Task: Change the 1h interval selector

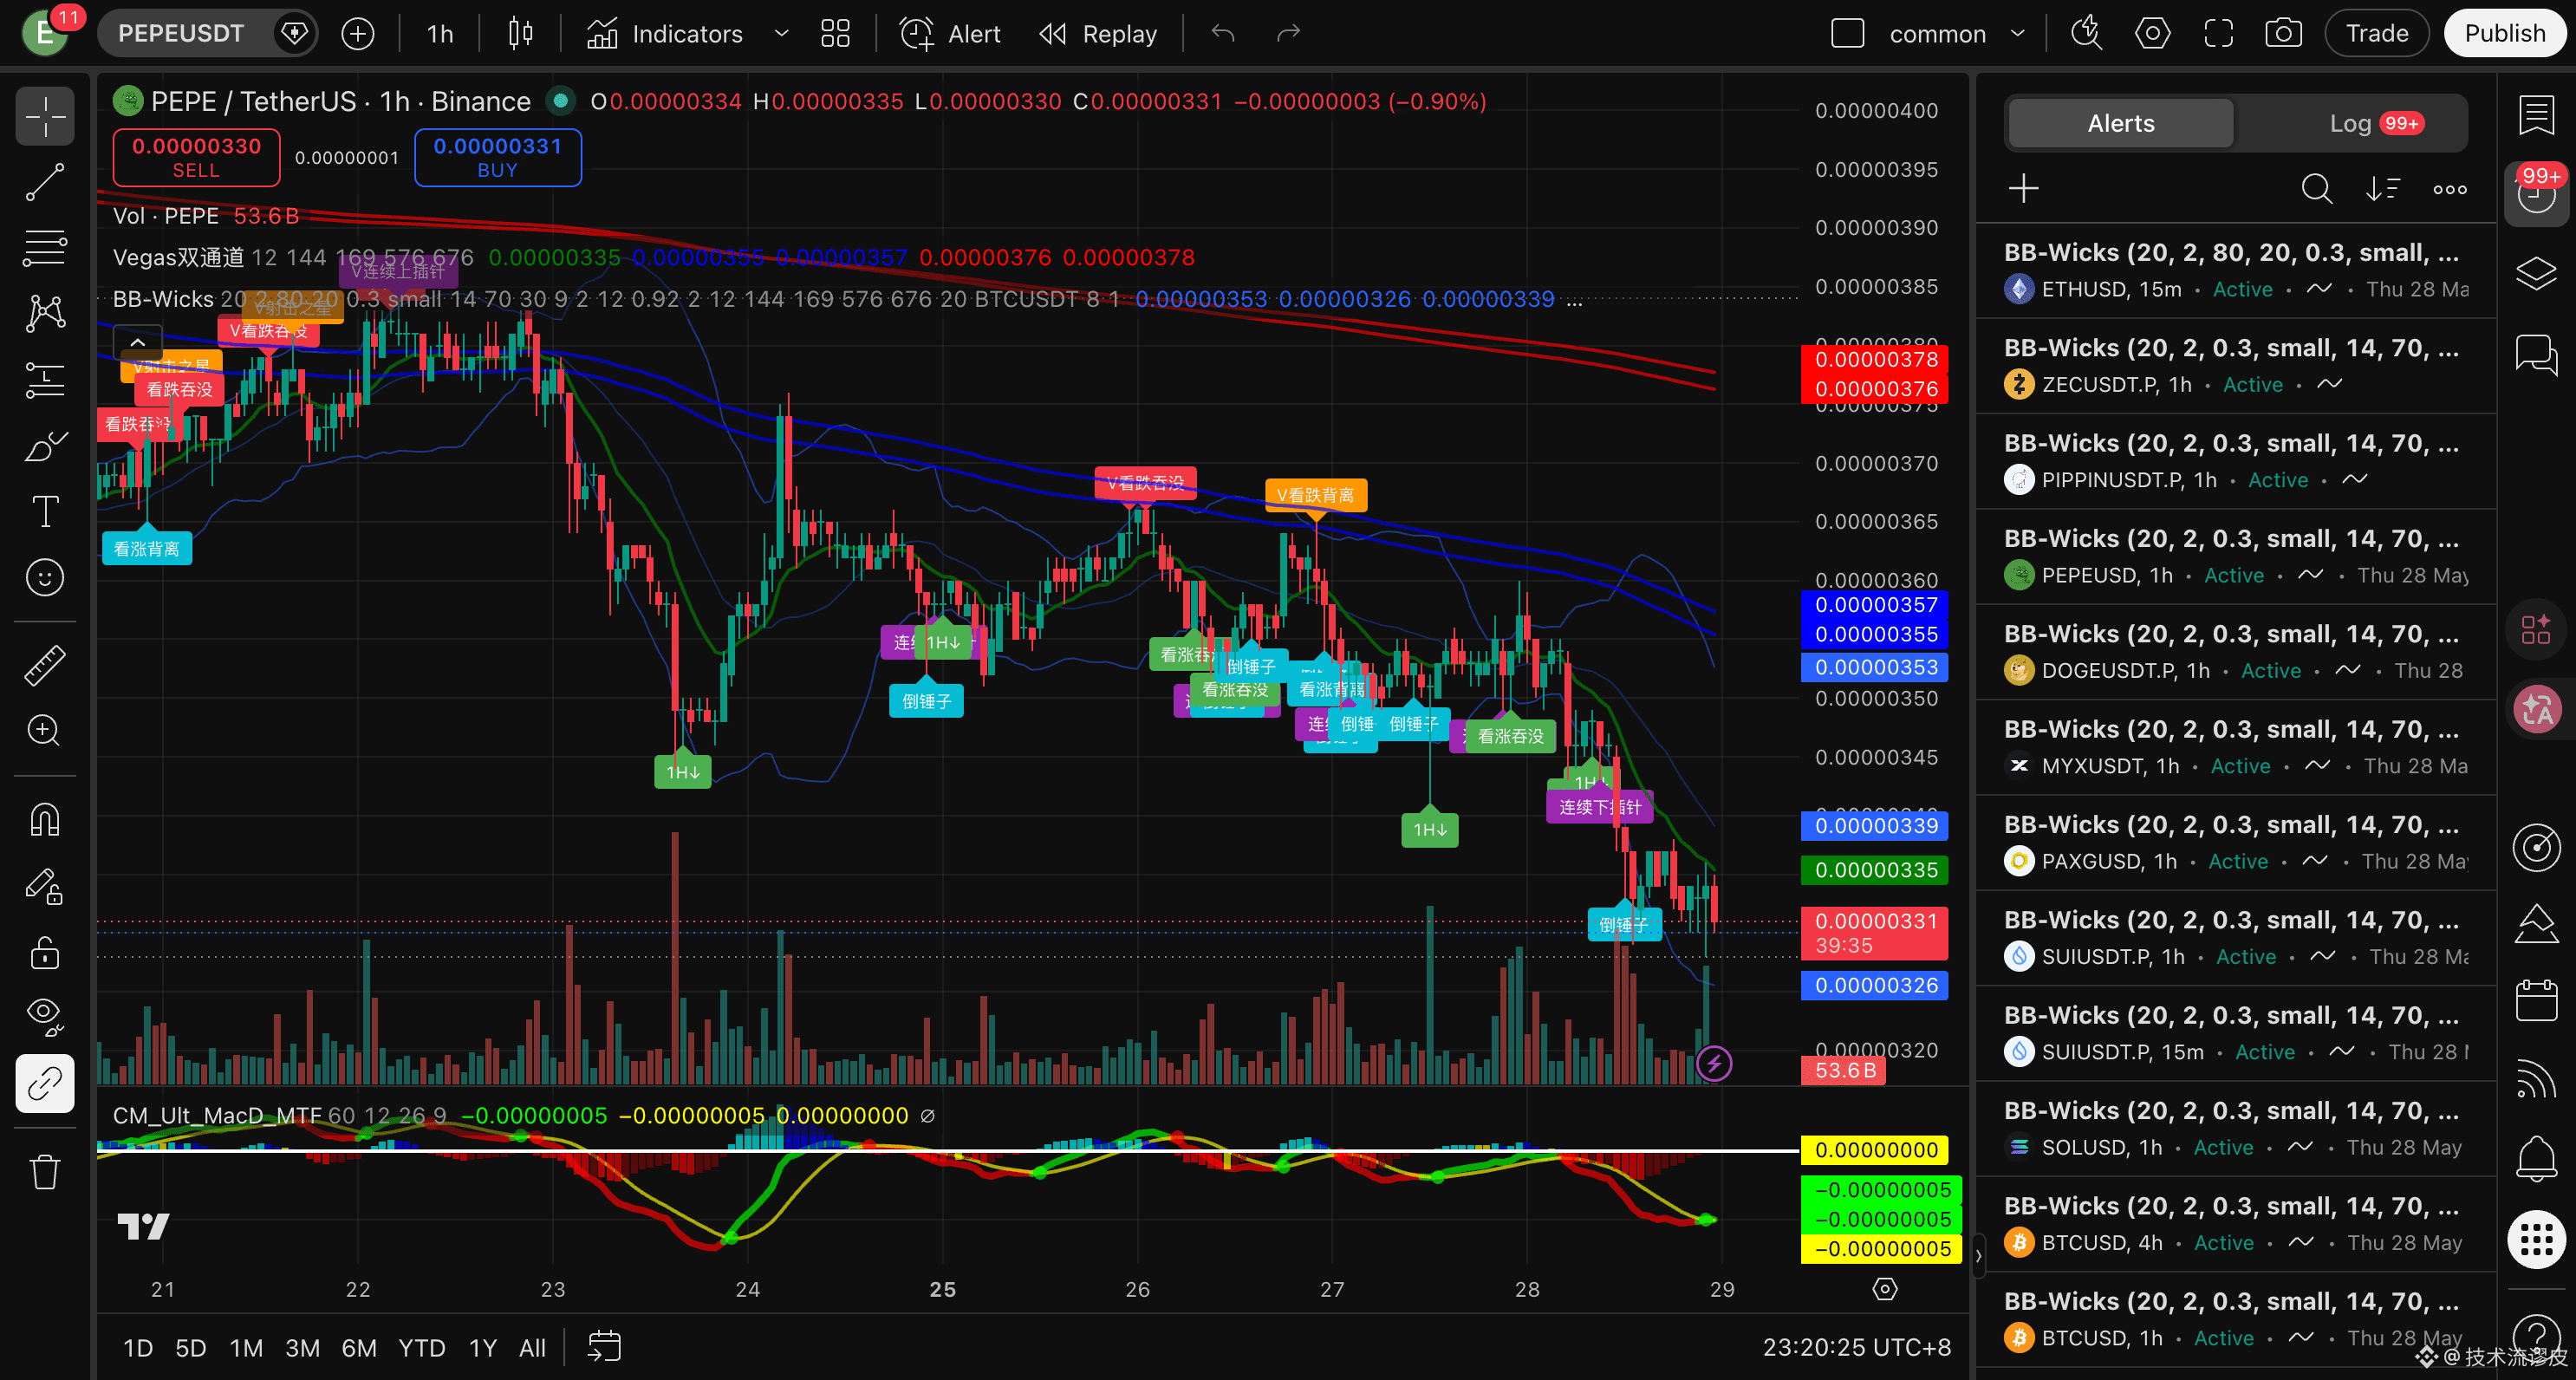Action: 440,34
